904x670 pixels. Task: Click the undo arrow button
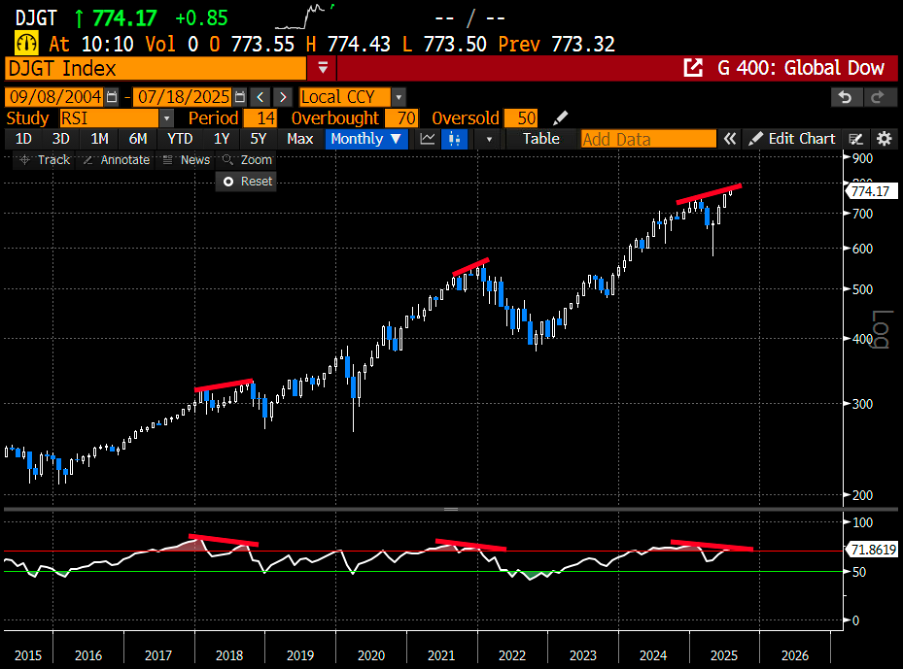[845, 97]
